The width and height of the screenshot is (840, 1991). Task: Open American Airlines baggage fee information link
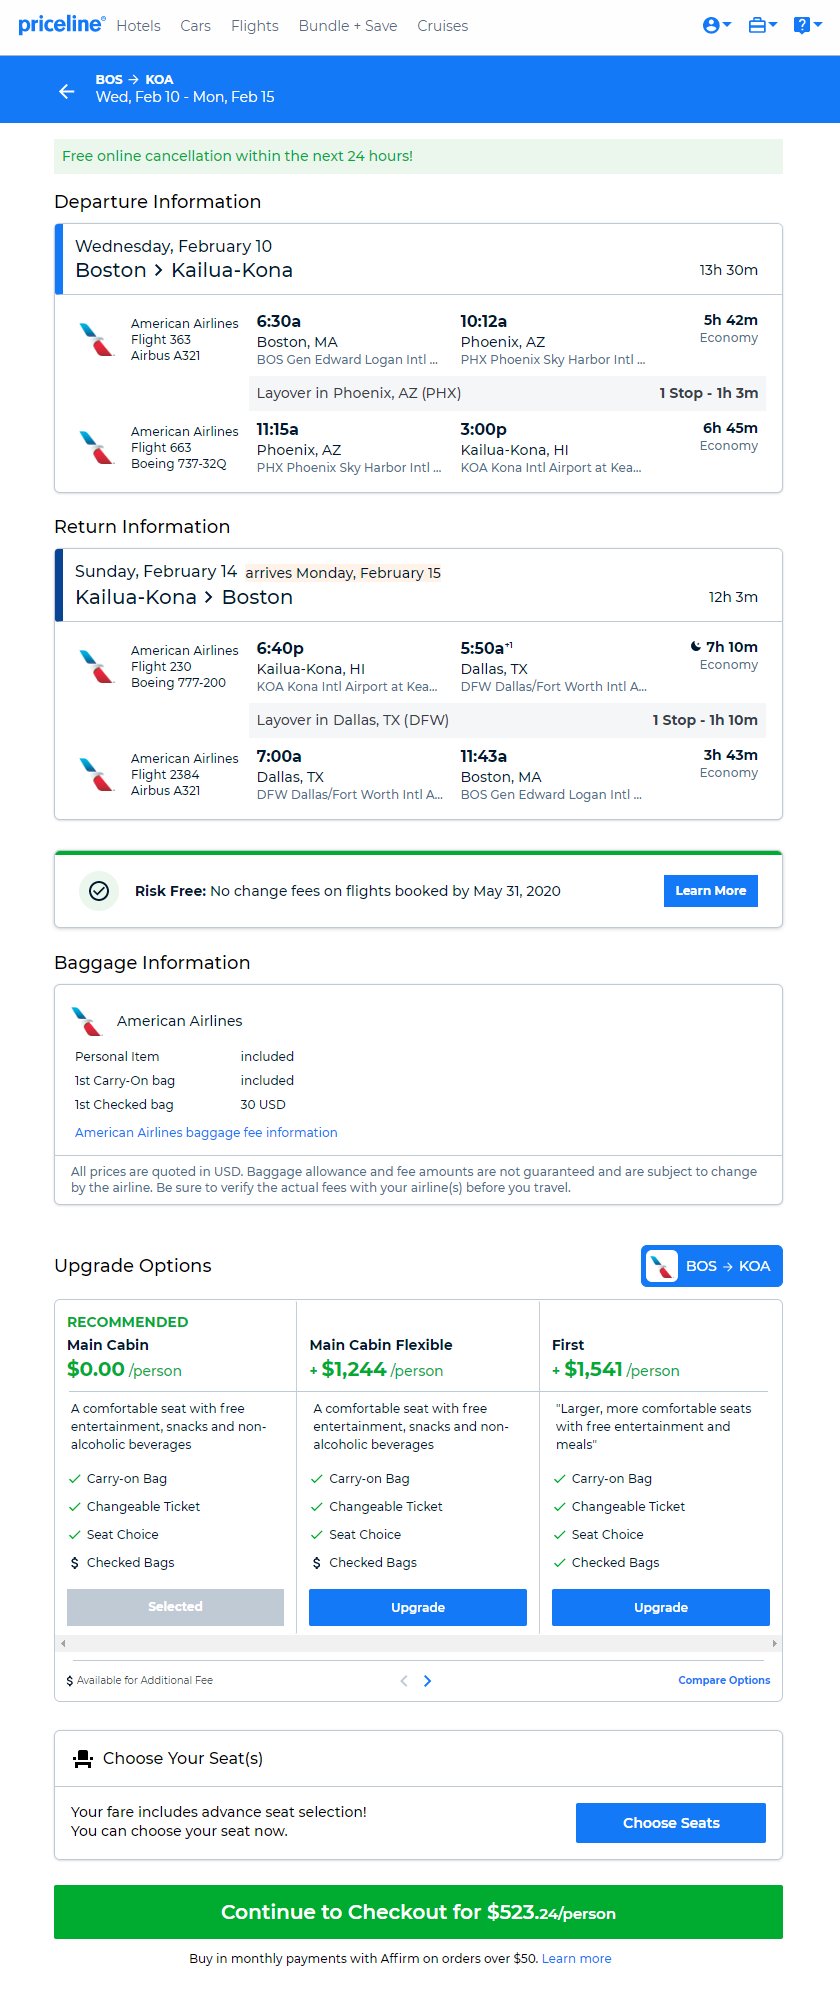tap(206, 1133)
